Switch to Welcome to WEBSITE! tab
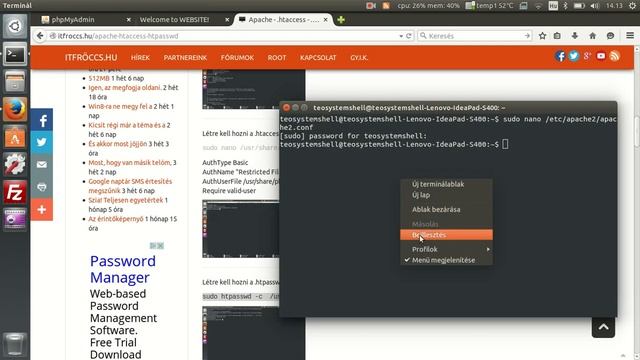This screenshot has width=640, height=360. click(x=174, y=20)
